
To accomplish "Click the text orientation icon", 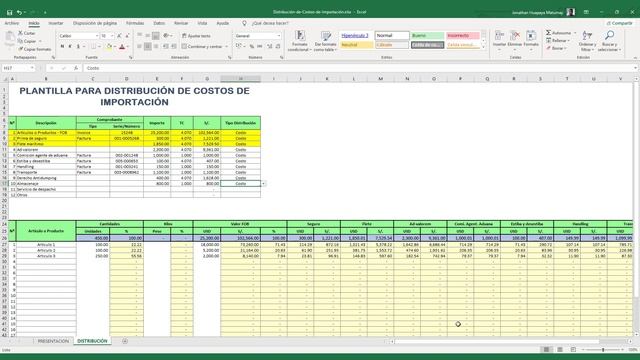I will click(167, 36).
